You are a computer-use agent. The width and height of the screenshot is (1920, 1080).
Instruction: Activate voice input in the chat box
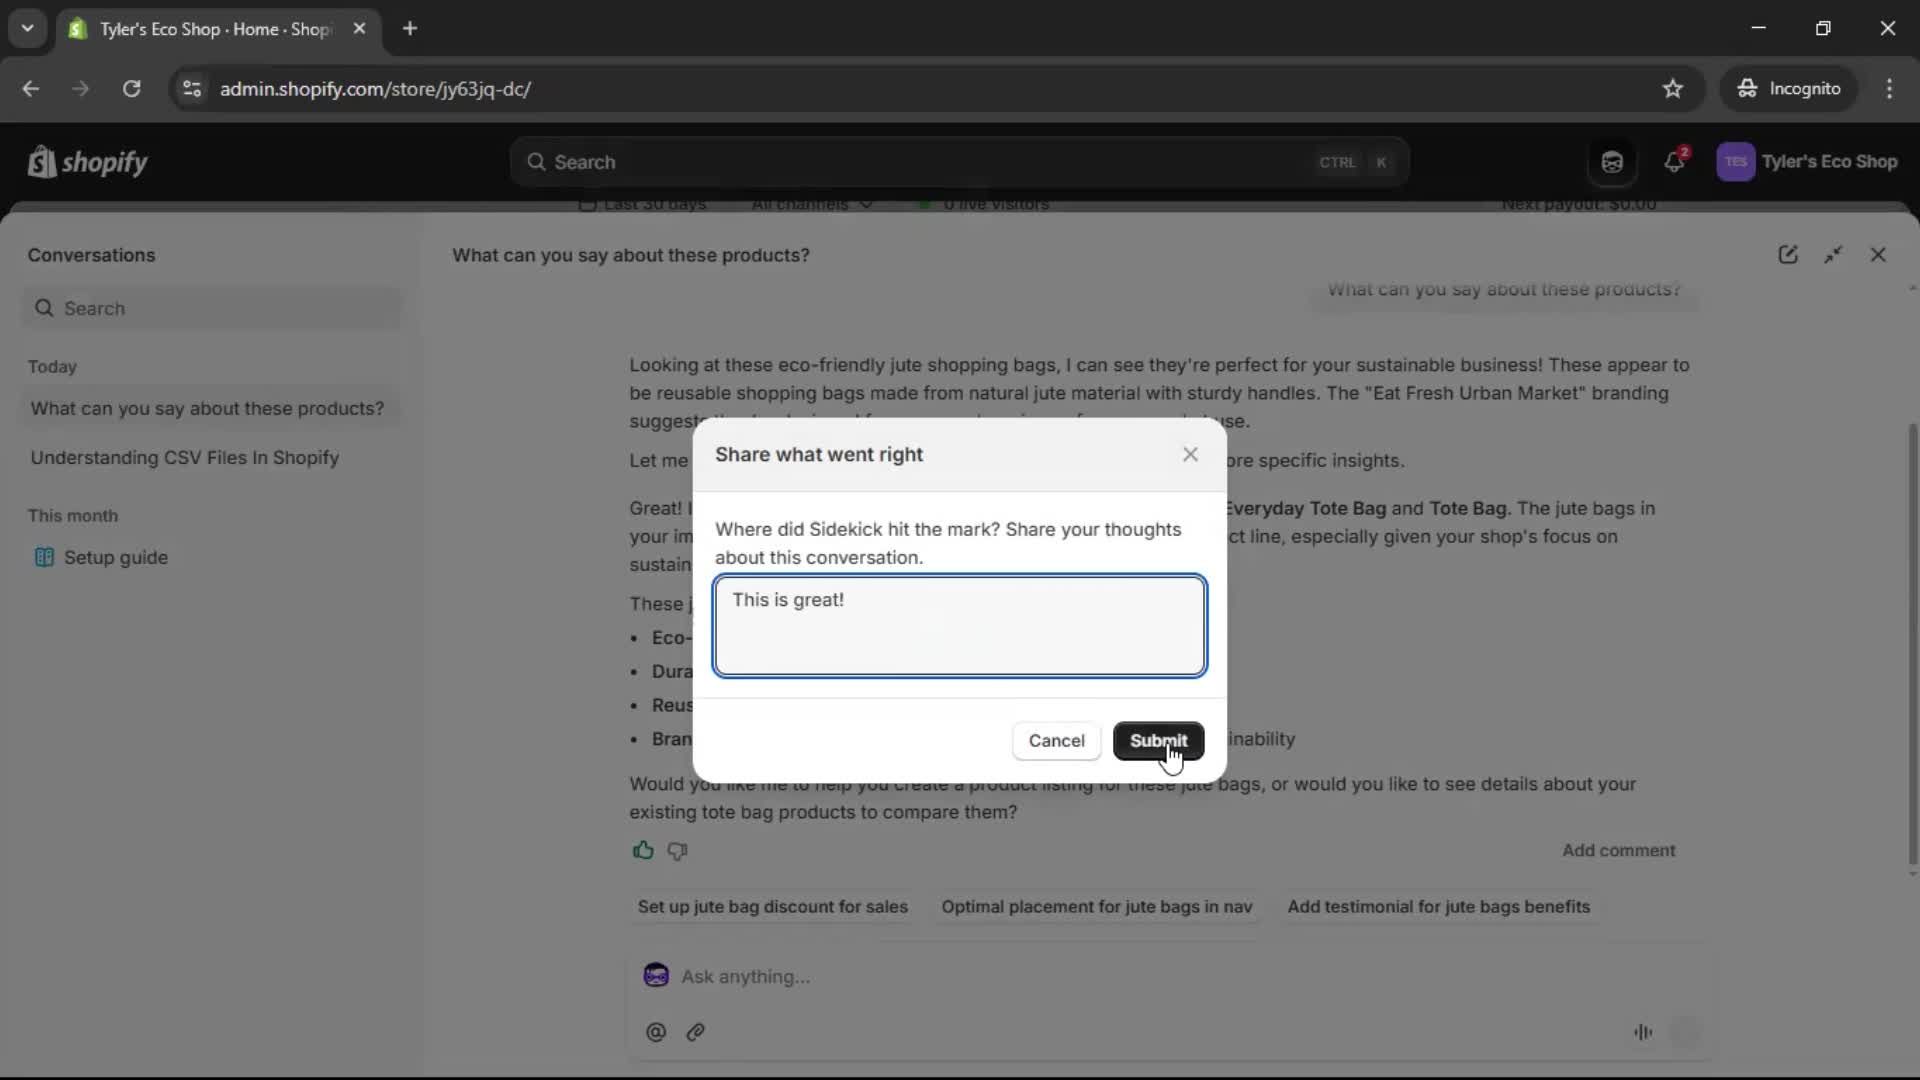coord(1644,1032)
